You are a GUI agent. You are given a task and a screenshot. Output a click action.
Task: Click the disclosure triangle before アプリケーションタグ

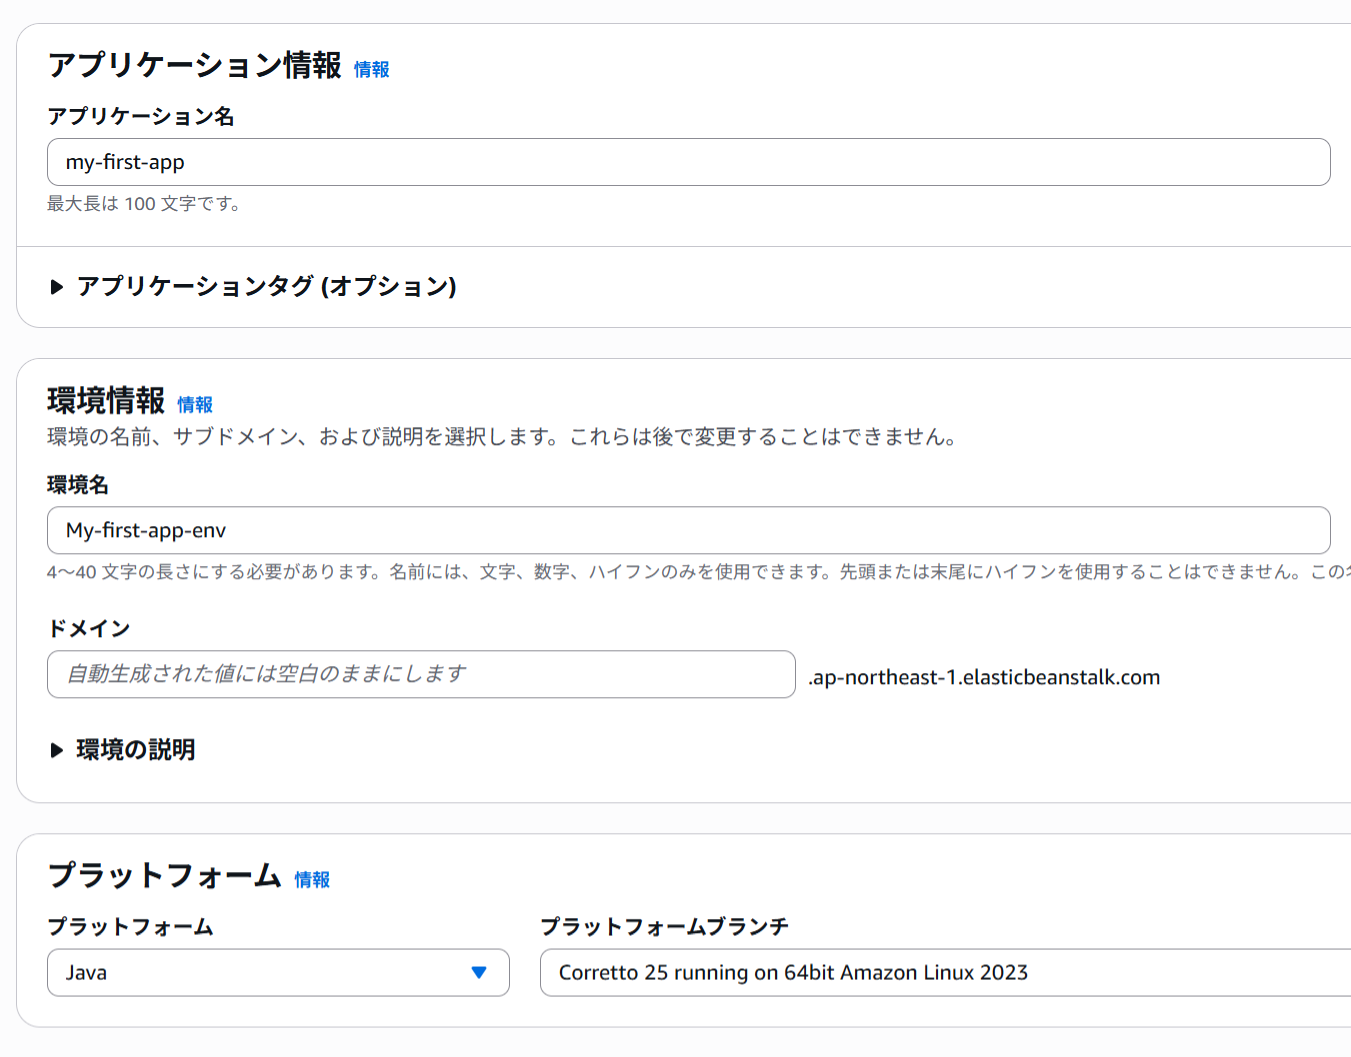57,286
